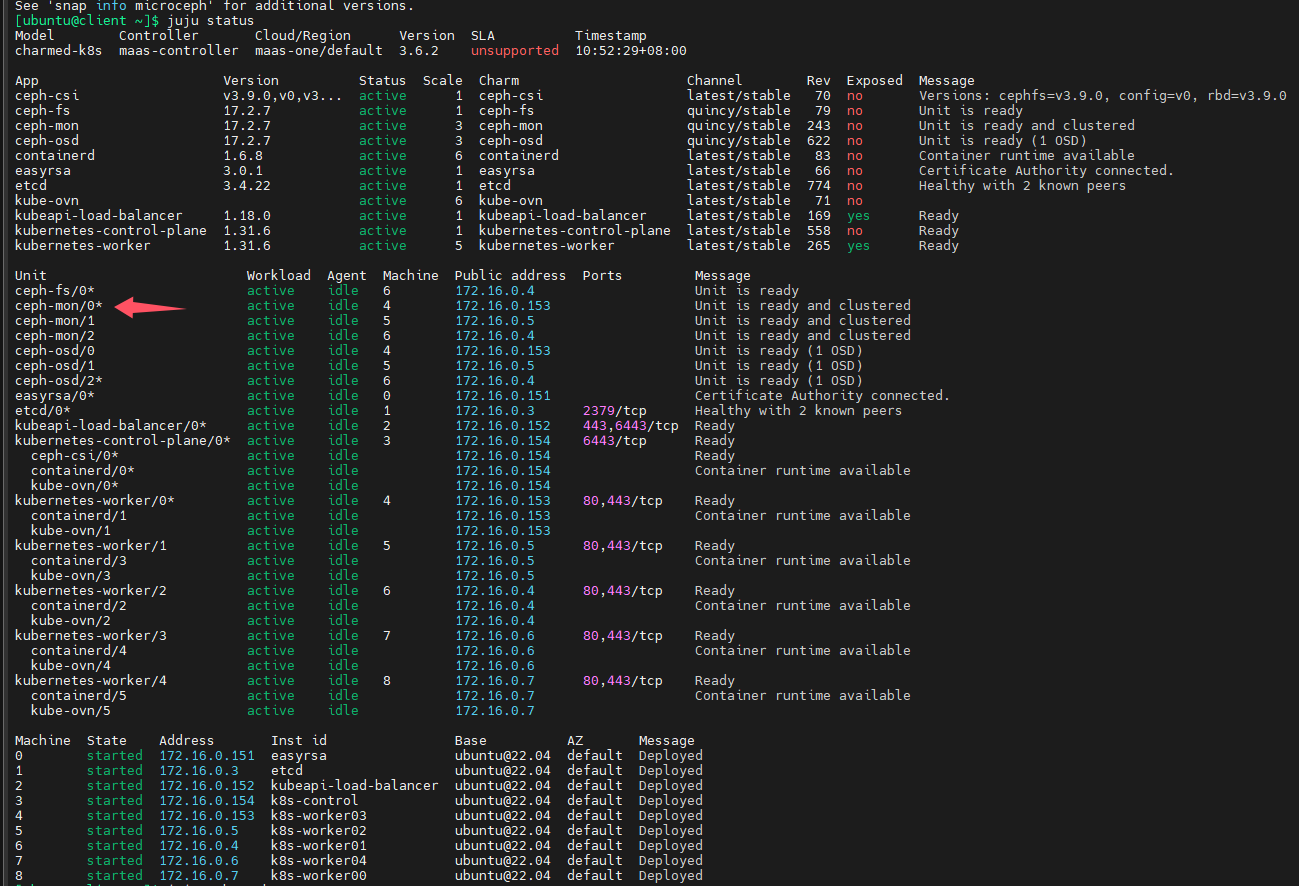1299x886 pixels.
Task: Click unit name 'ceph-osd/2*'
Action: (59, 381)
